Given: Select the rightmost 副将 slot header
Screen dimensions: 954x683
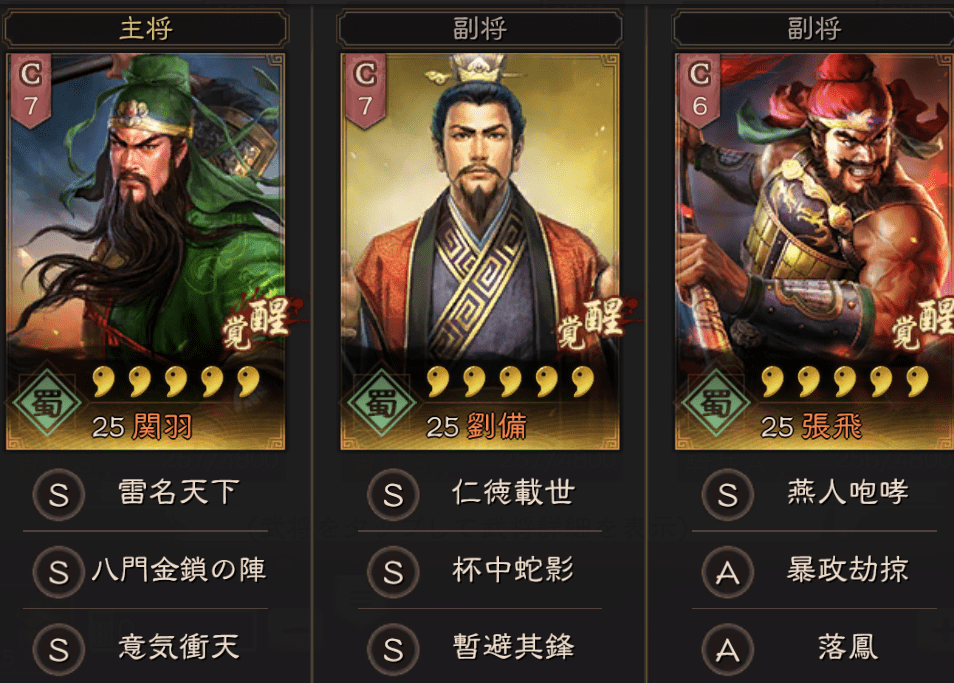Looking at the screenshot, I should [813, 29].
